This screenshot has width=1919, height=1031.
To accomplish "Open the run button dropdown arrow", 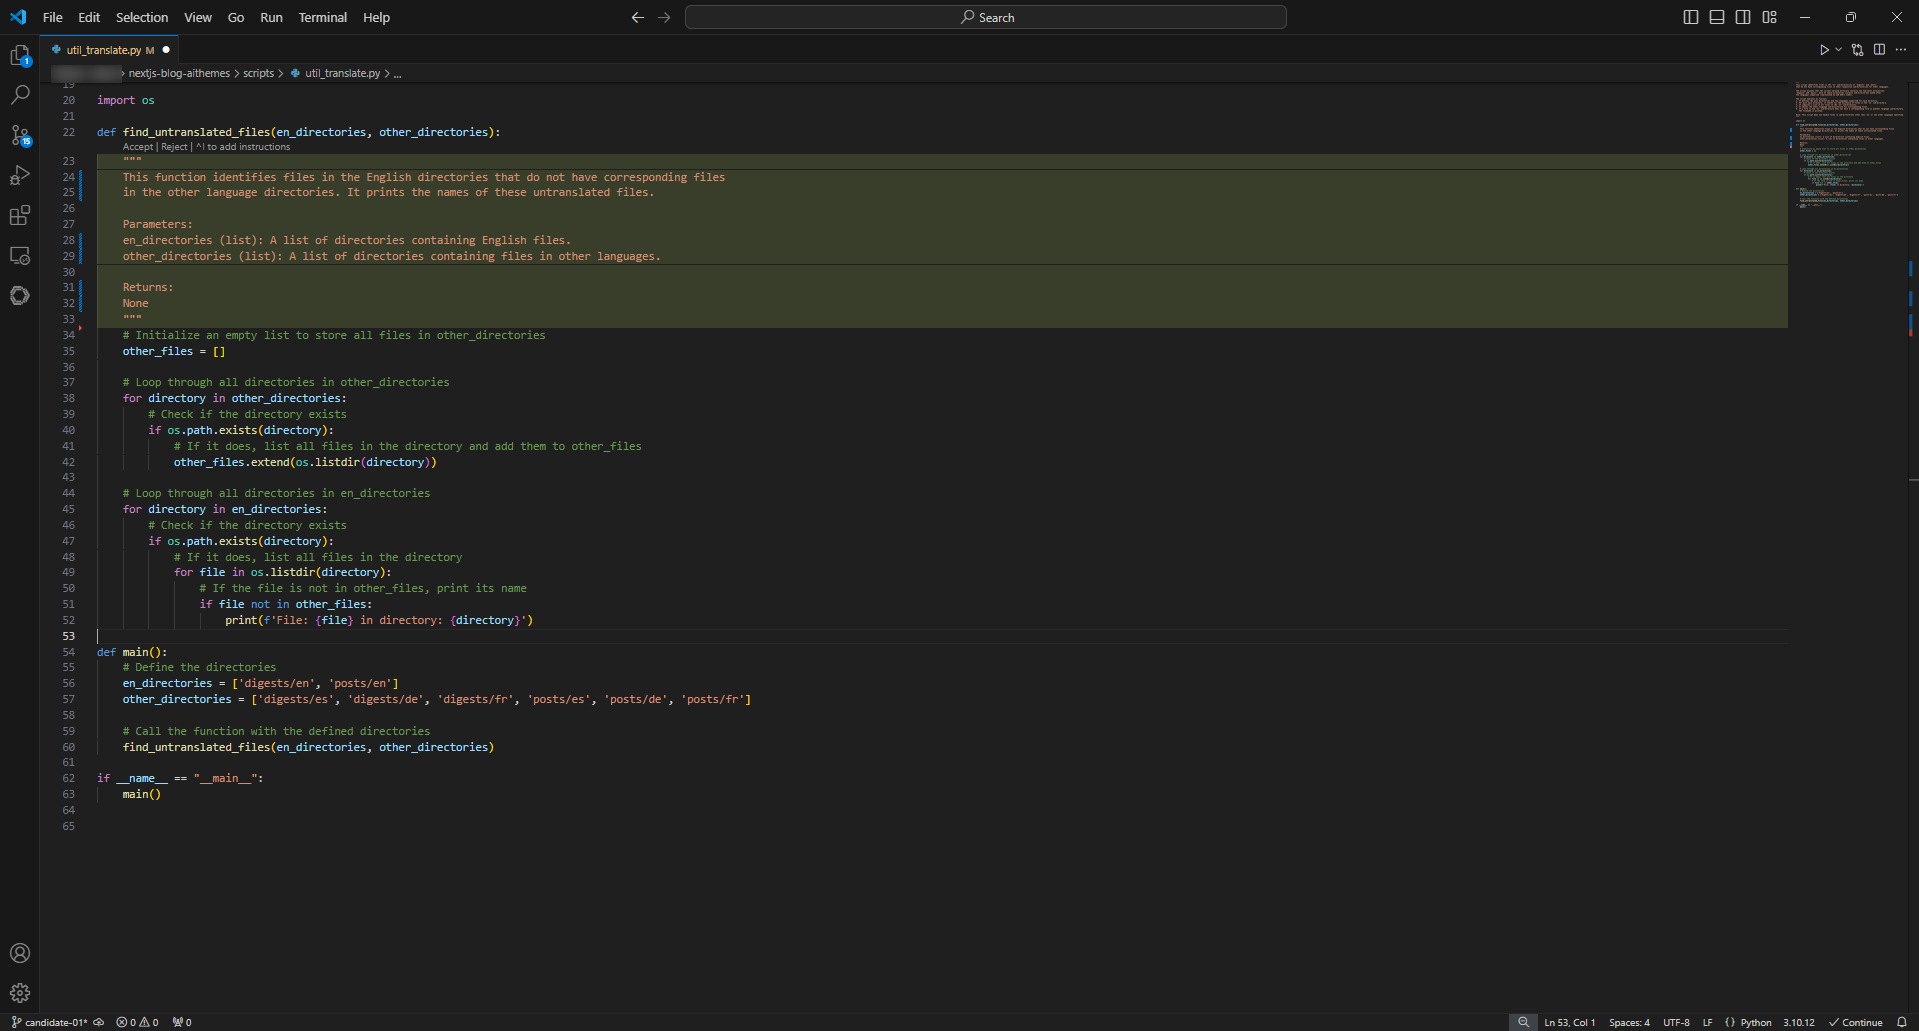I will [x=1838, y=50].
